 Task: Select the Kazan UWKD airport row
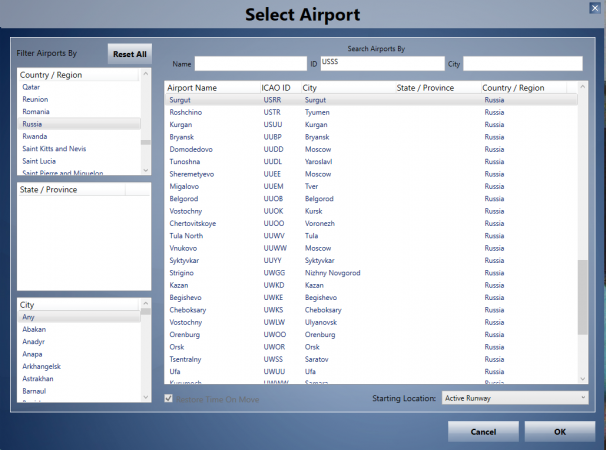tap(371, 285)
